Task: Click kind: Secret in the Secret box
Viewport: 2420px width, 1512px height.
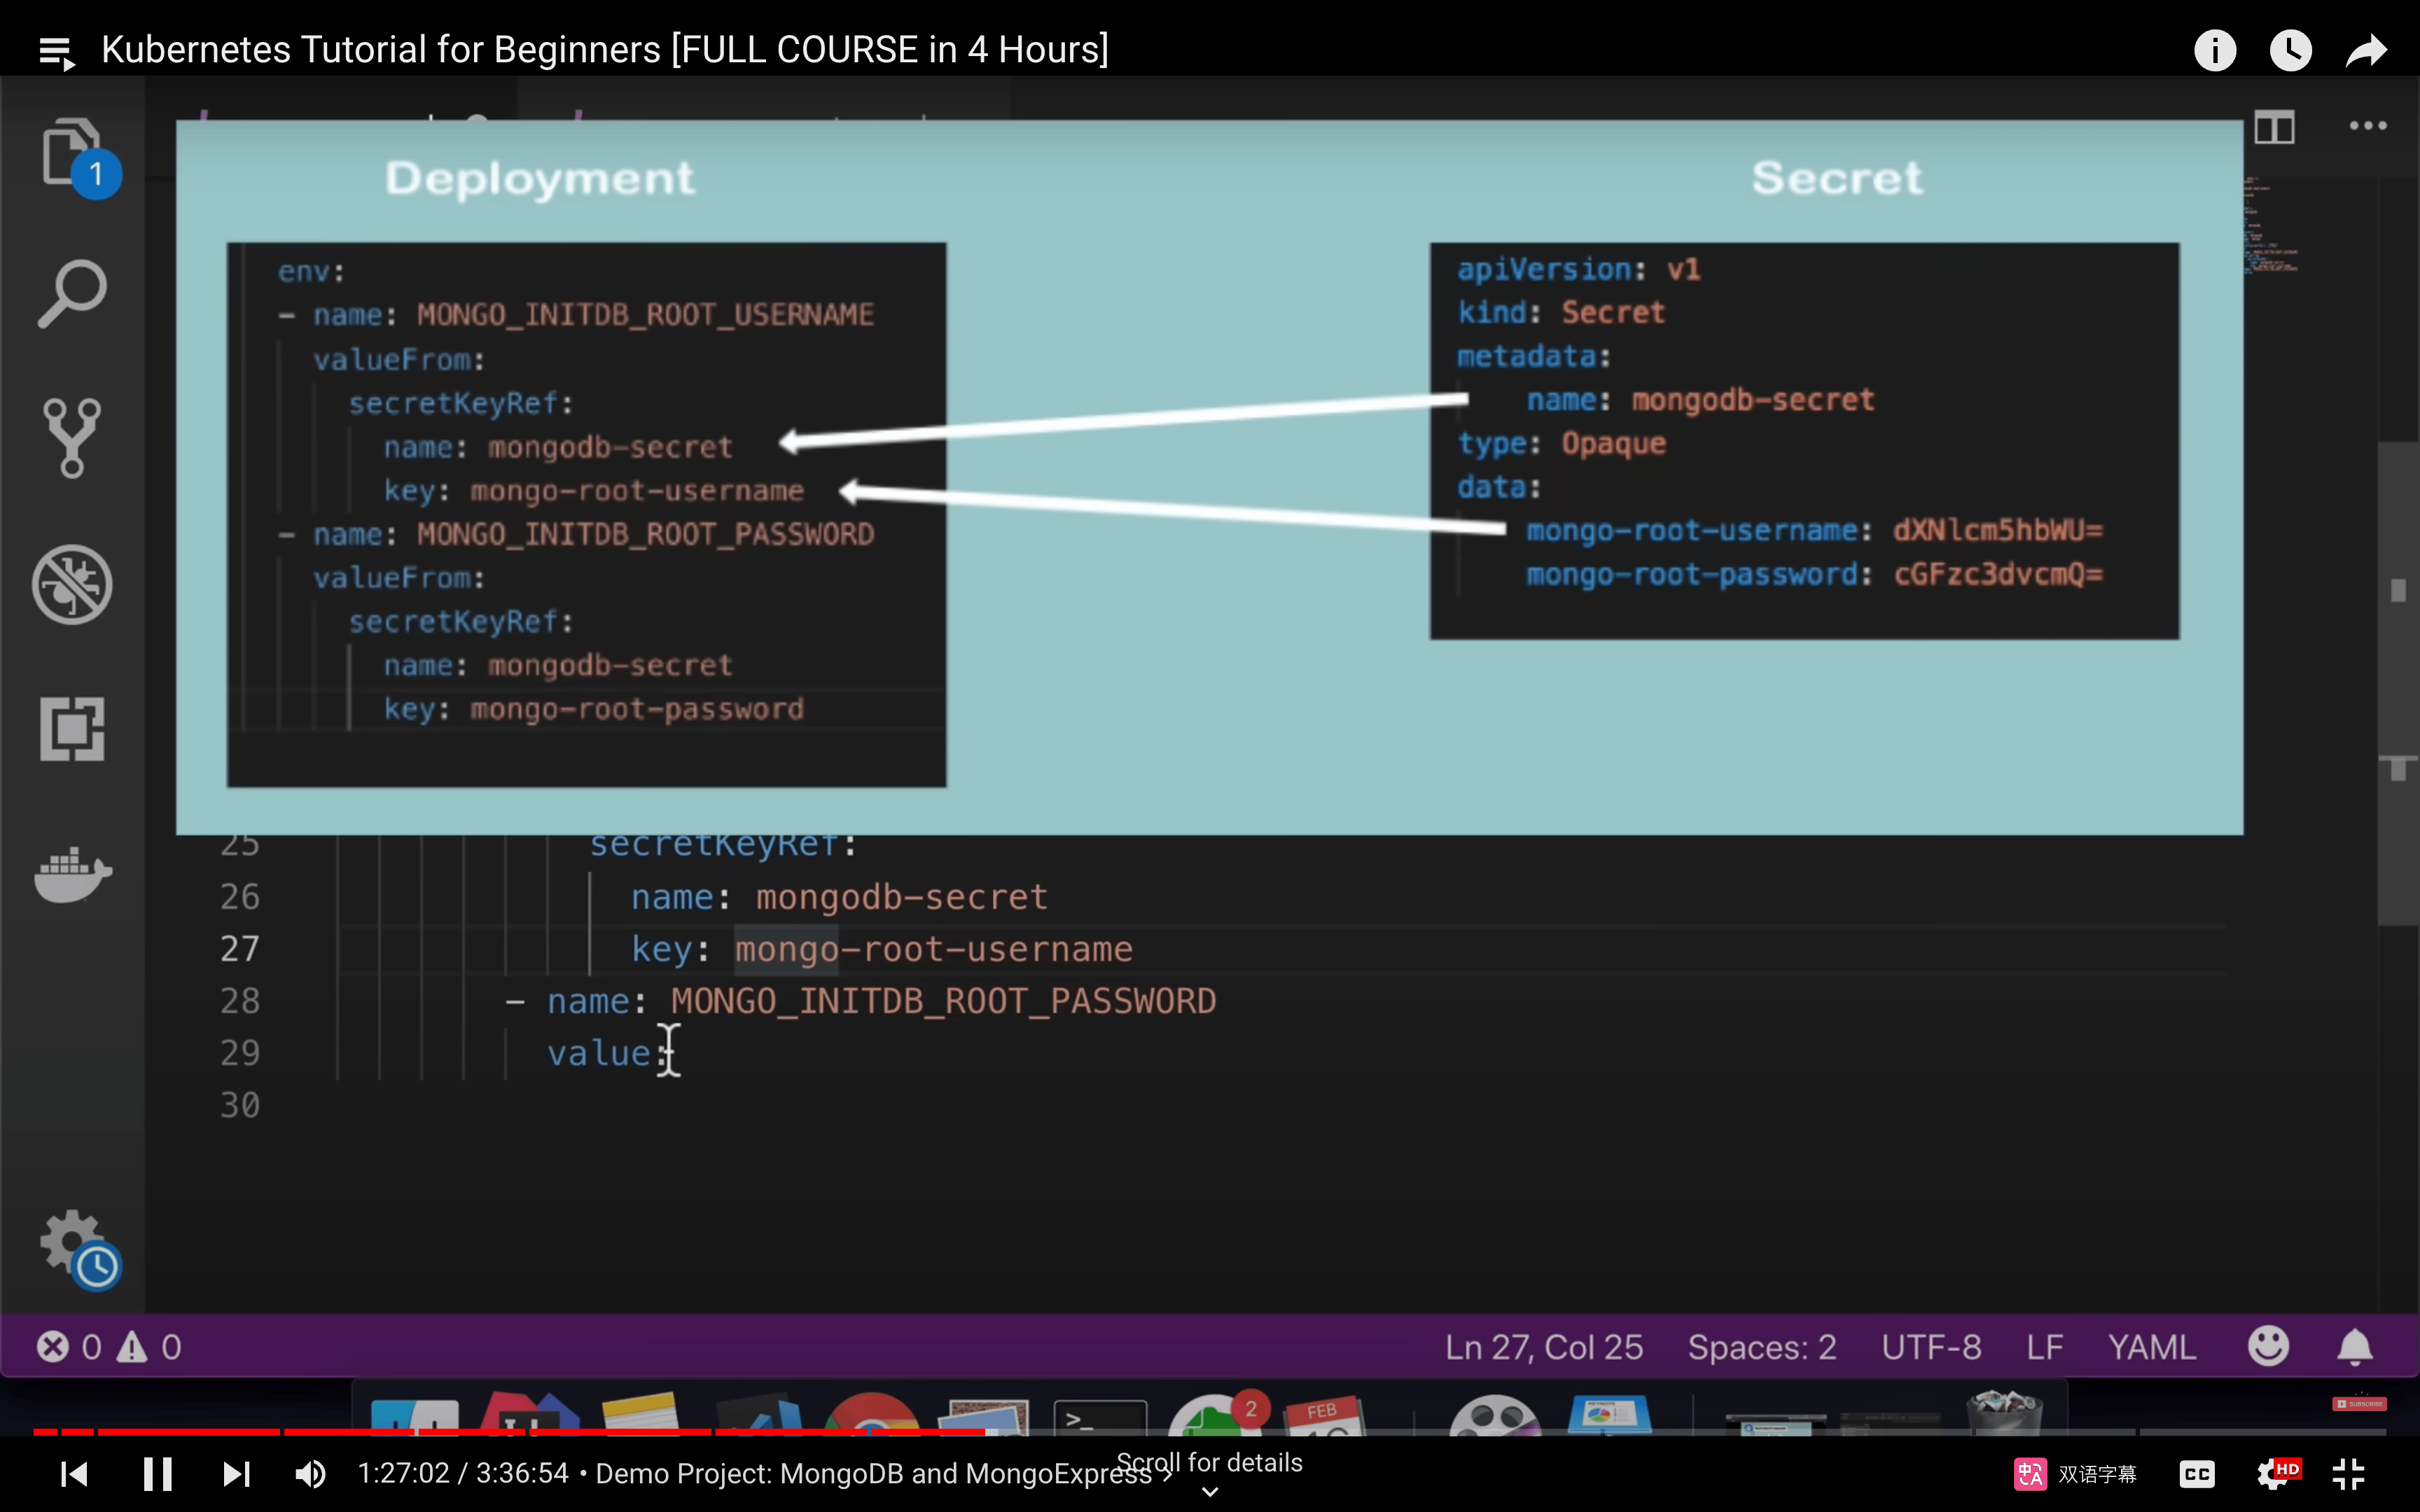Action: [1561, 313]
